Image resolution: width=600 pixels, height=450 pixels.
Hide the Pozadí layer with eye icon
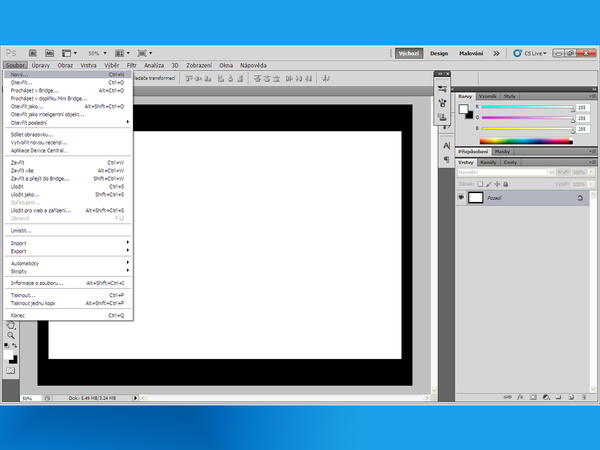461,197
